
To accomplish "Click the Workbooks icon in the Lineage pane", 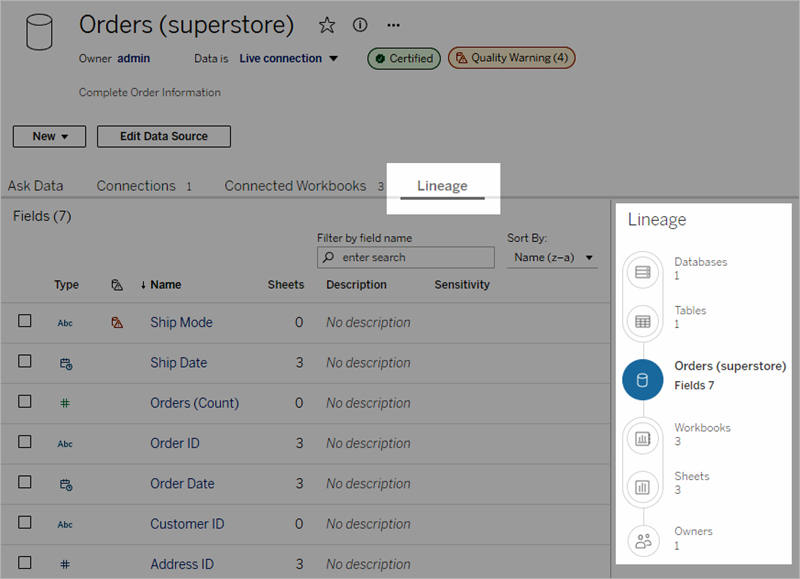I will [x=643, y=436].
